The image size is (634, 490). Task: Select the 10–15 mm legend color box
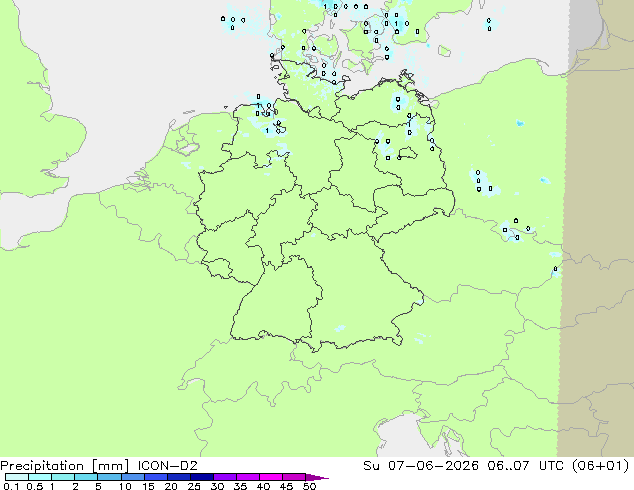tap(133, 477)
